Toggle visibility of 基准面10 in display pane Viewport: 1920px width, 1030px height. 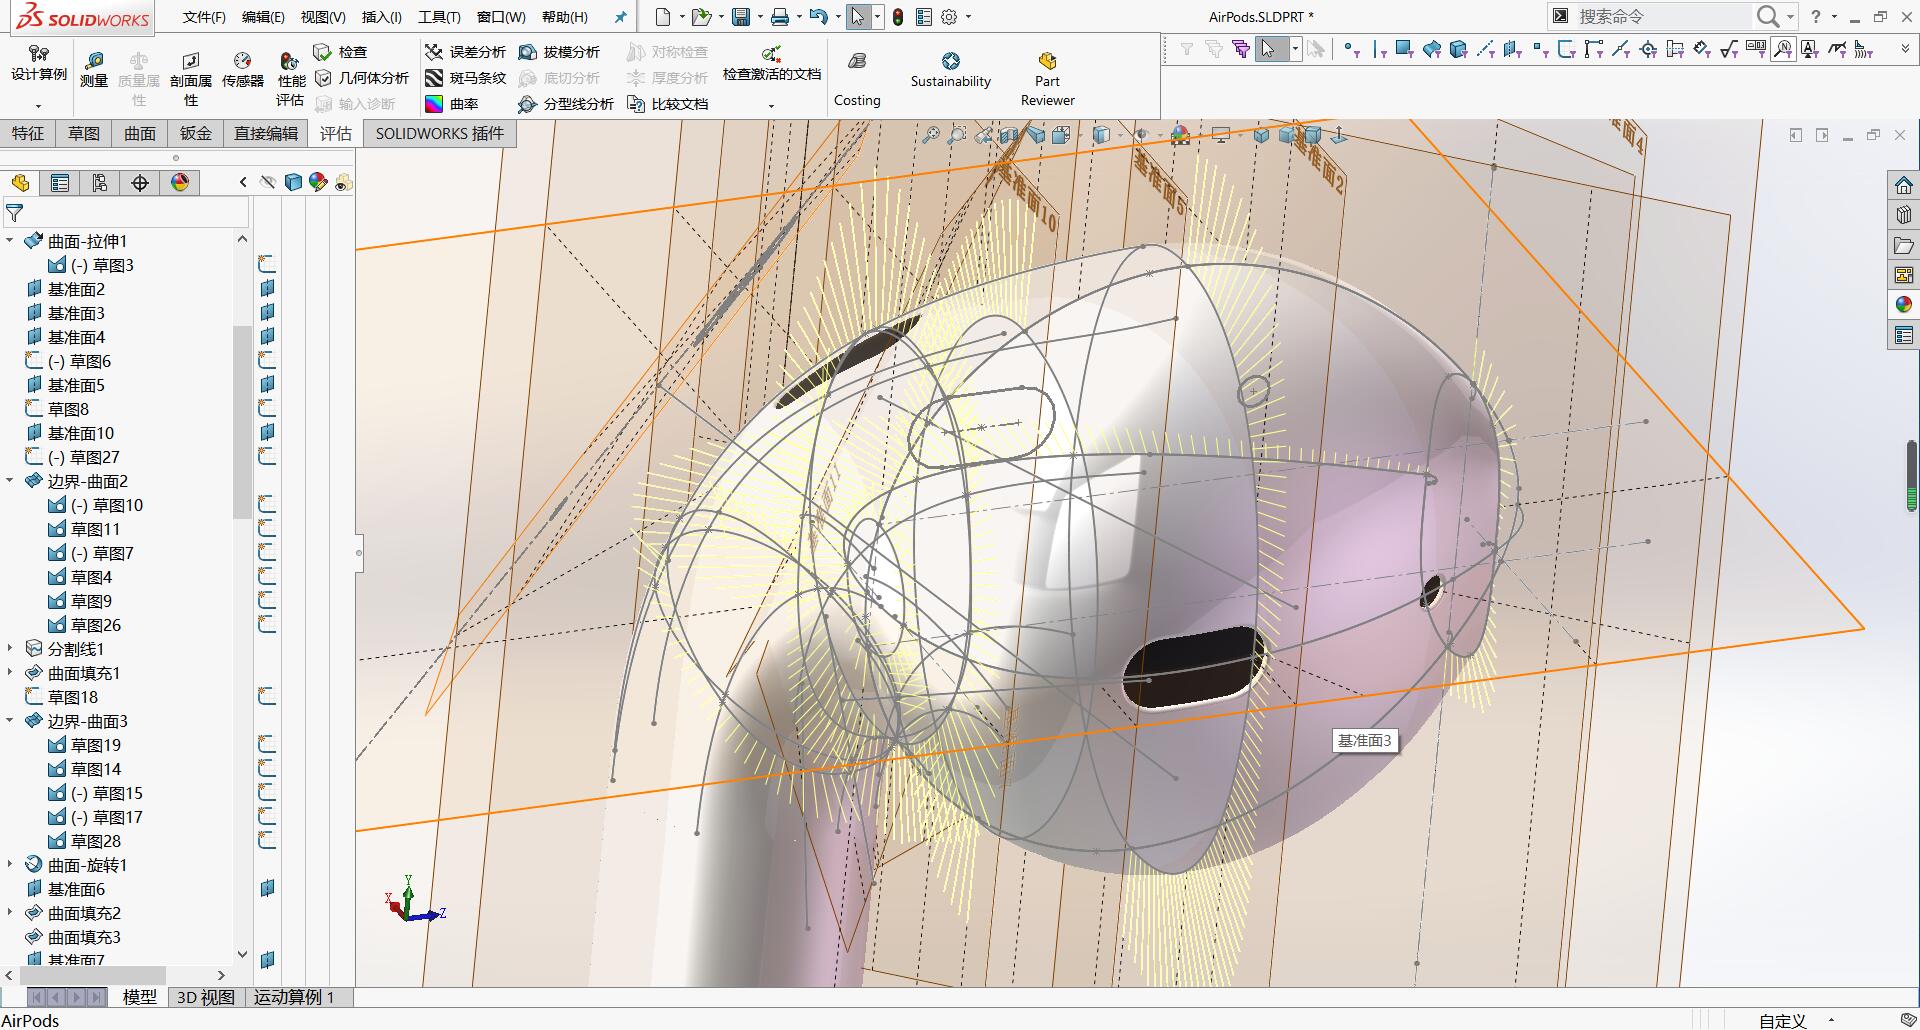pyautogui.click(x=267, y=433)
